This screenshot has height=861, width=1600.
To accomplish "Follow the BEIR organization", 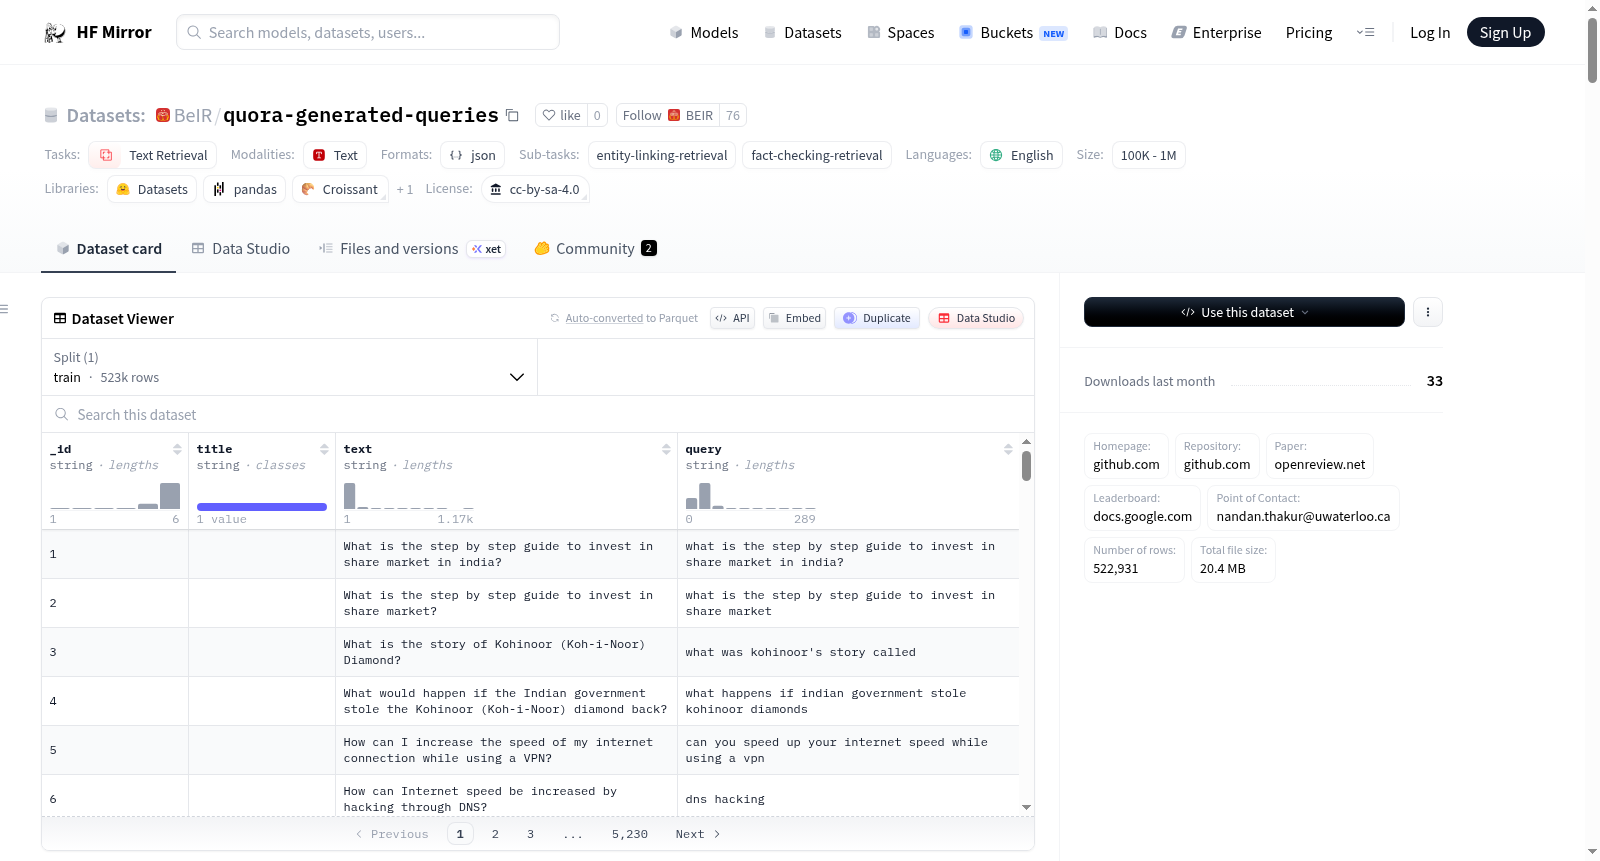I will (x=668, y=115).
